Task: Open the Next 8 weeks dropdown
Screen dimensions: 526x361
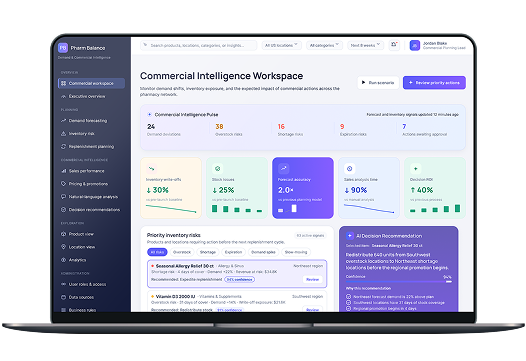Action: pyautogui.click(x=365, y=45)
